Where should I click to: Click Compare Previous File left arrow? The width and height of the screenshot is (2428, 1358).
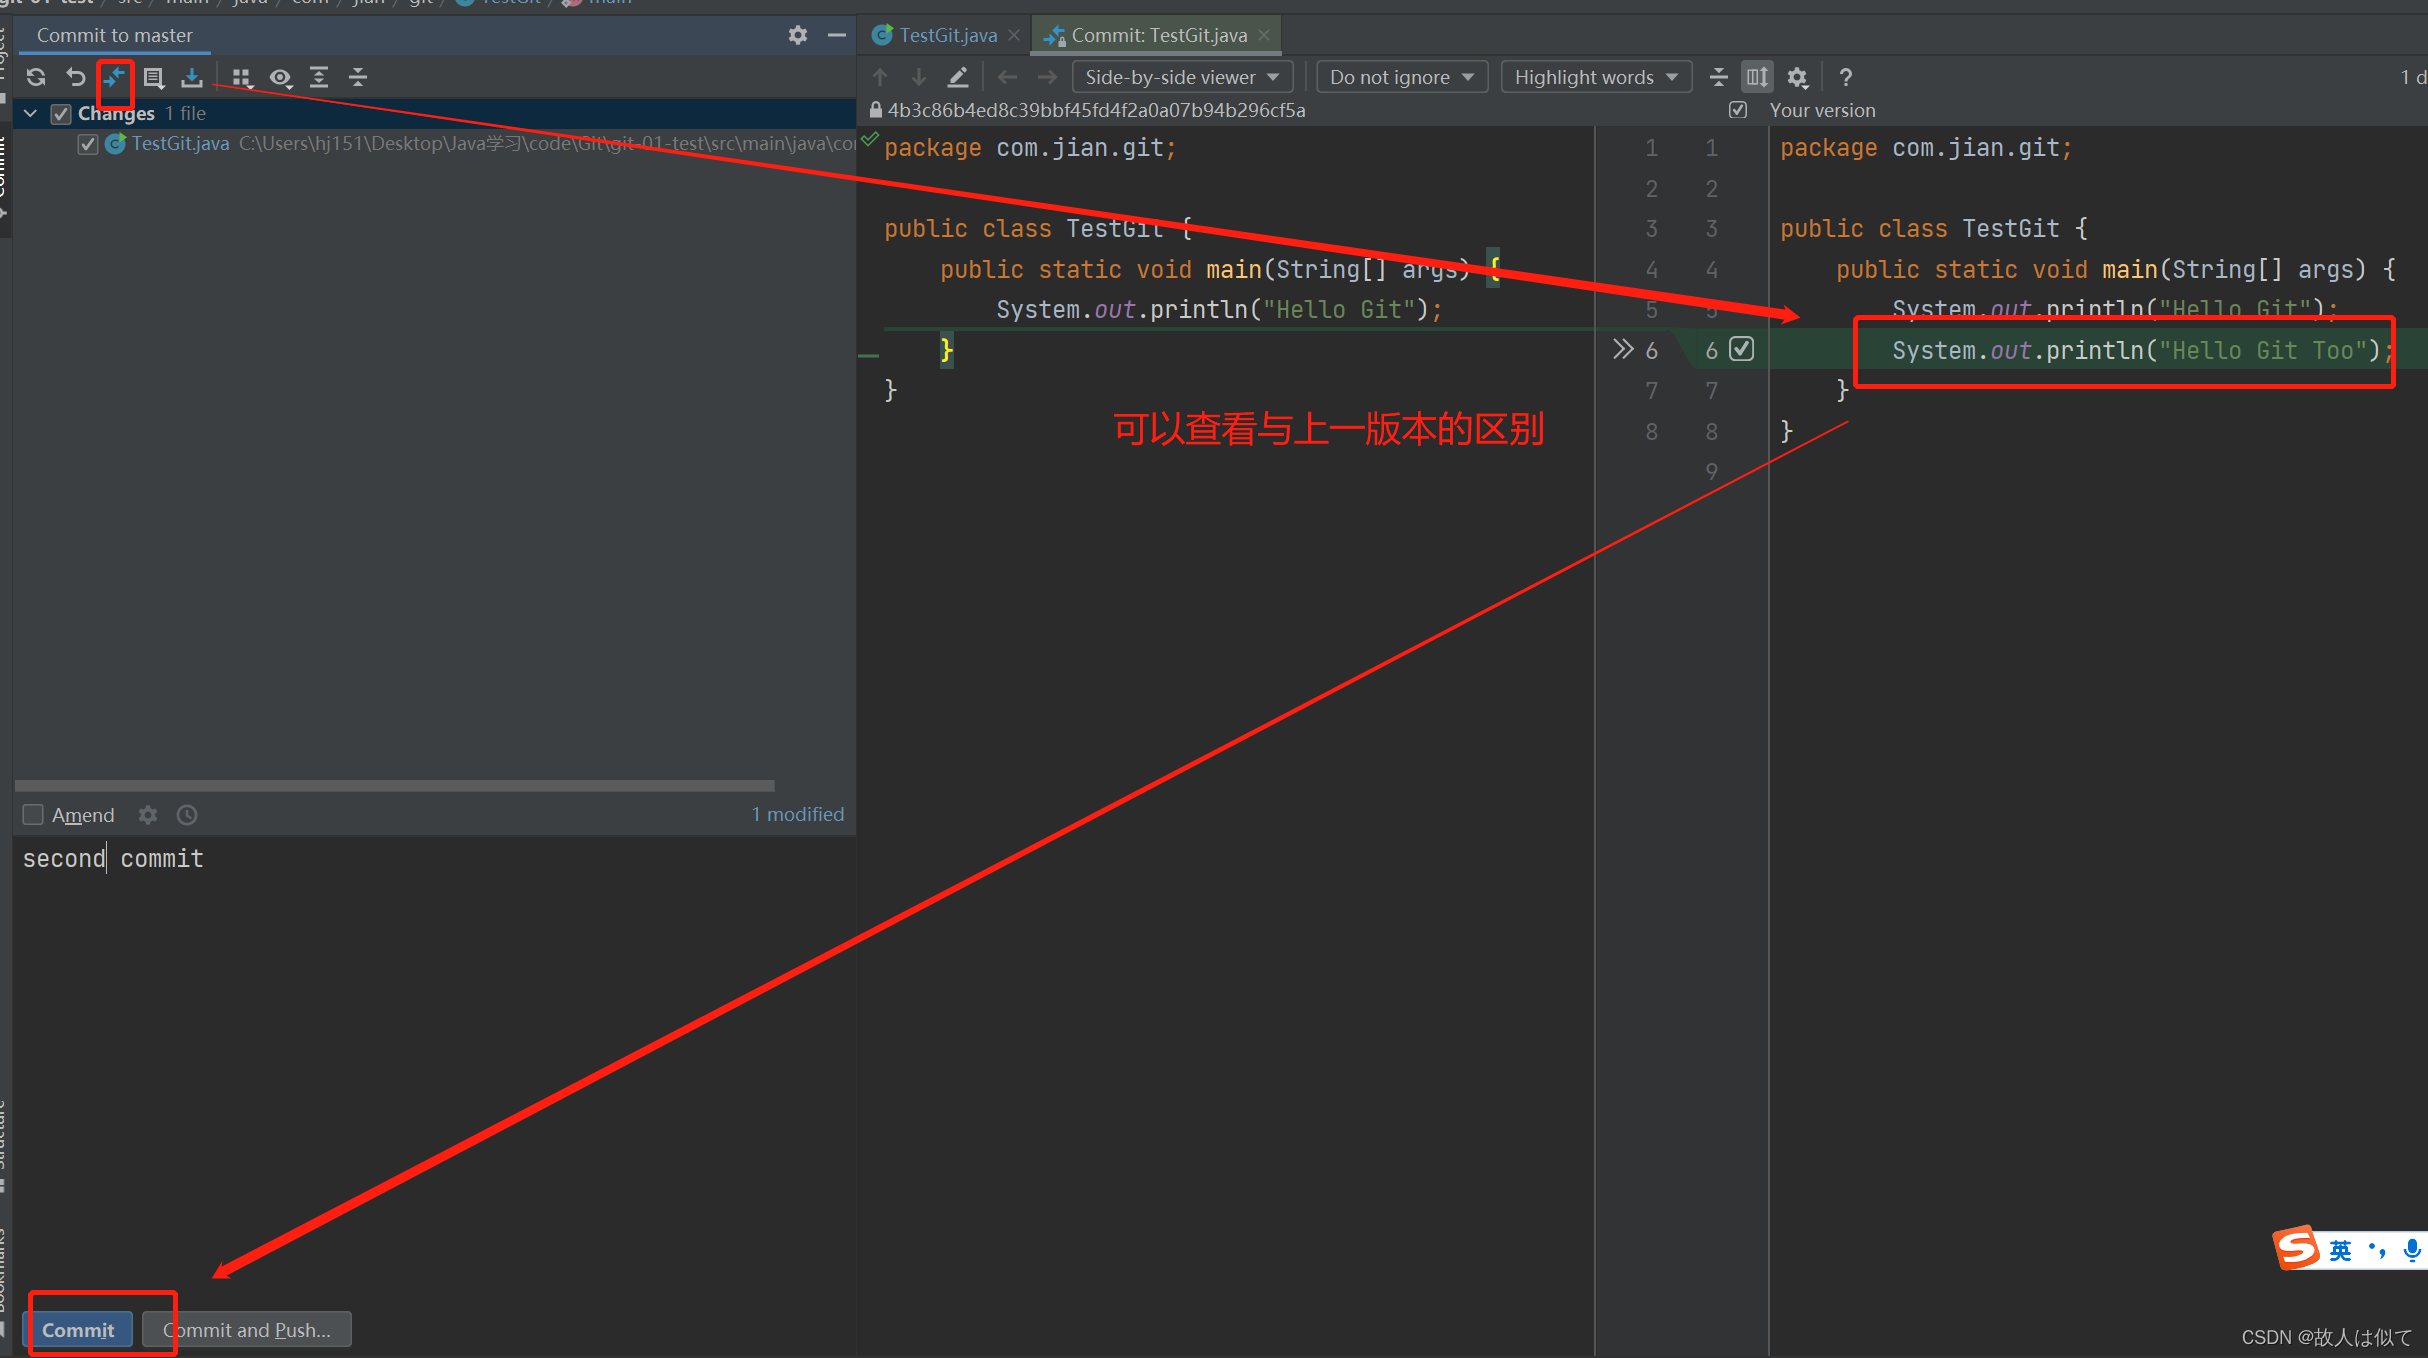pos(1008,77)
